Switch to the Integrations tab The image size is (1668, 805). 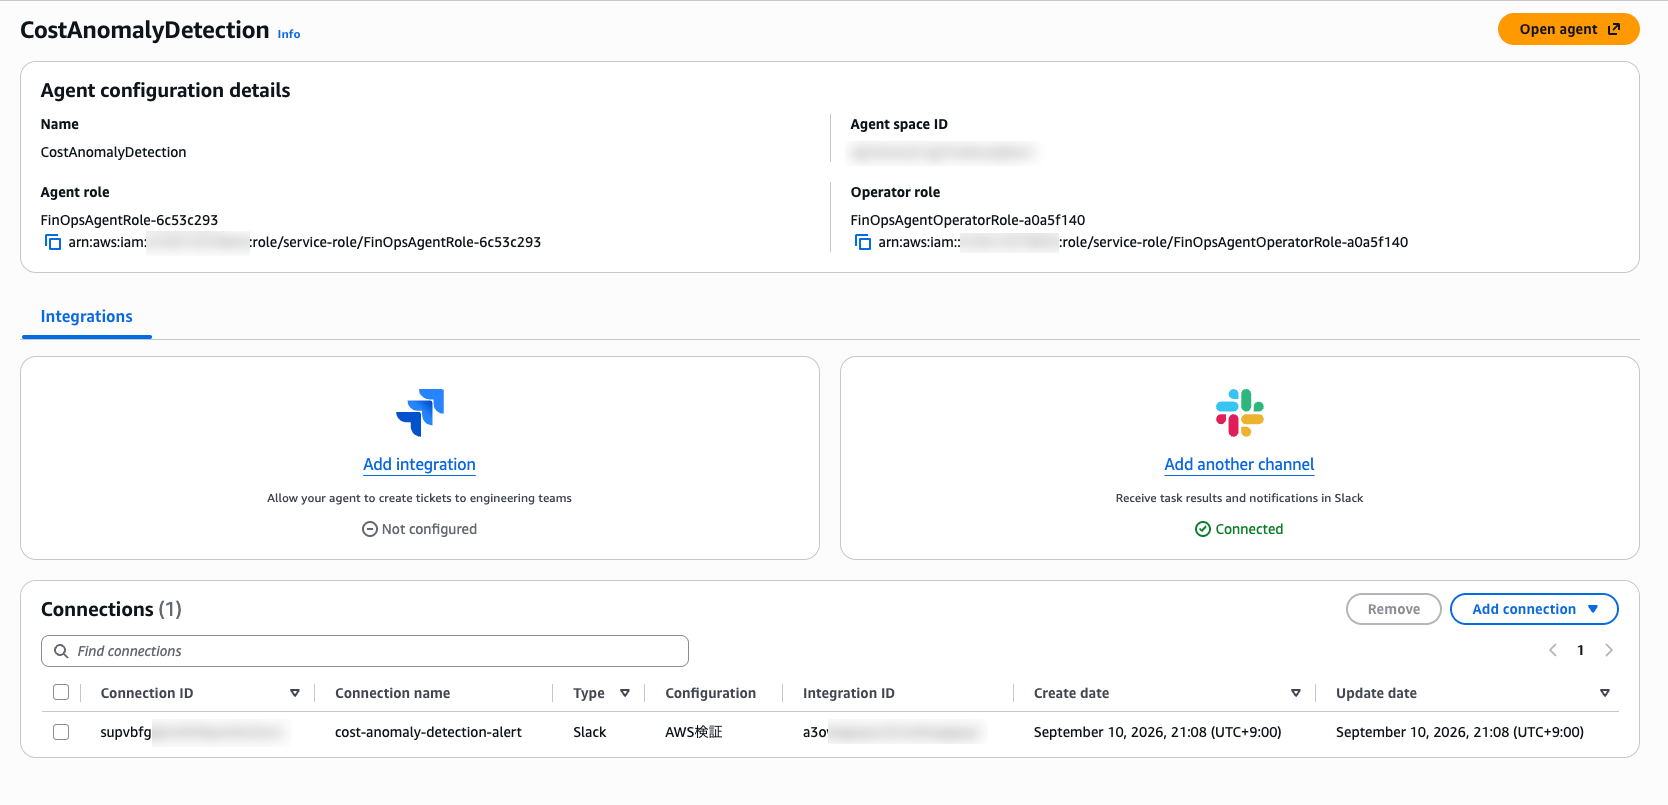coord(87,317)
